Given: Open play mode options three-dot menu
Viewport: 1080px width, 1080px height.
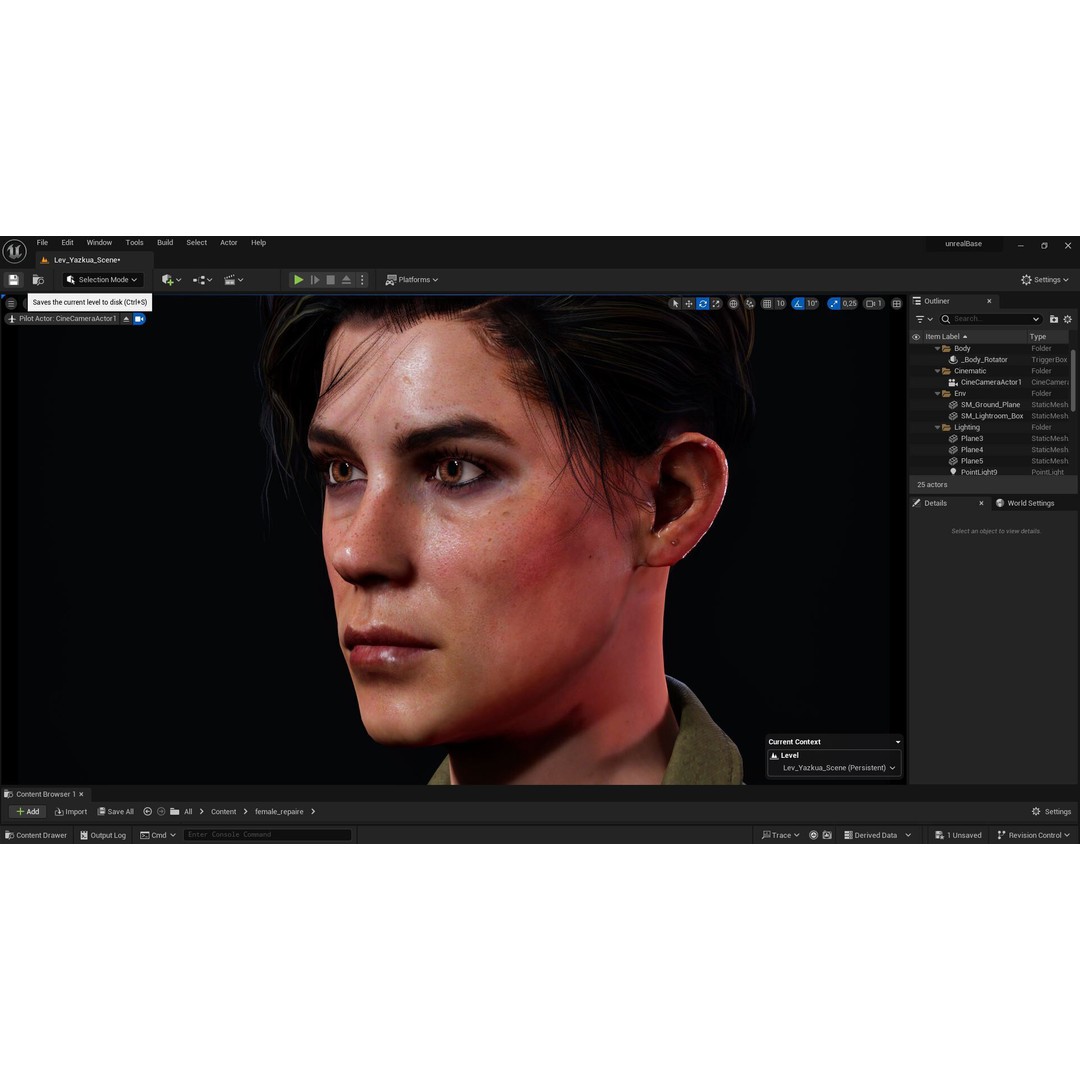Looking at the screenshot, I should 362,280.
